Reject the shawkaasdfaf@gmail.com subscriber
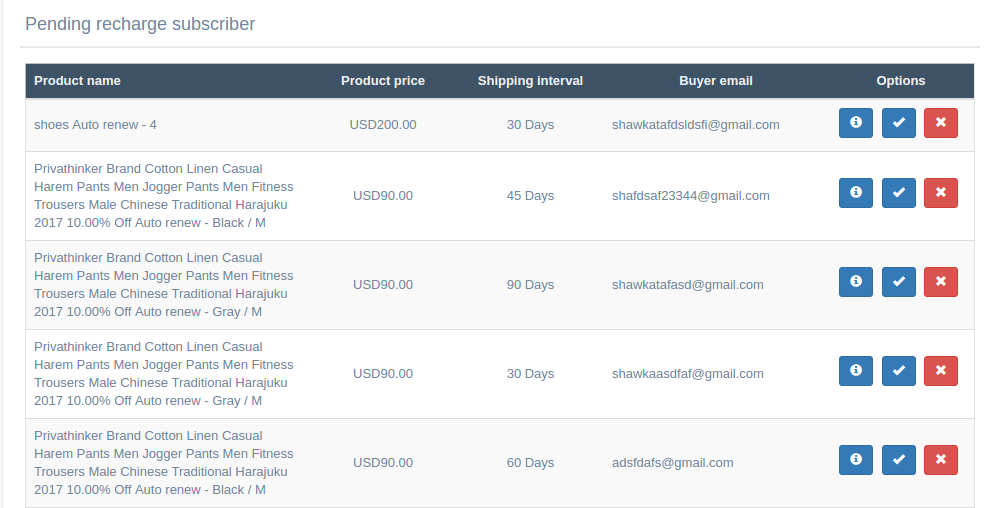This screenshot has width=997, height=508. pos(941,371)
